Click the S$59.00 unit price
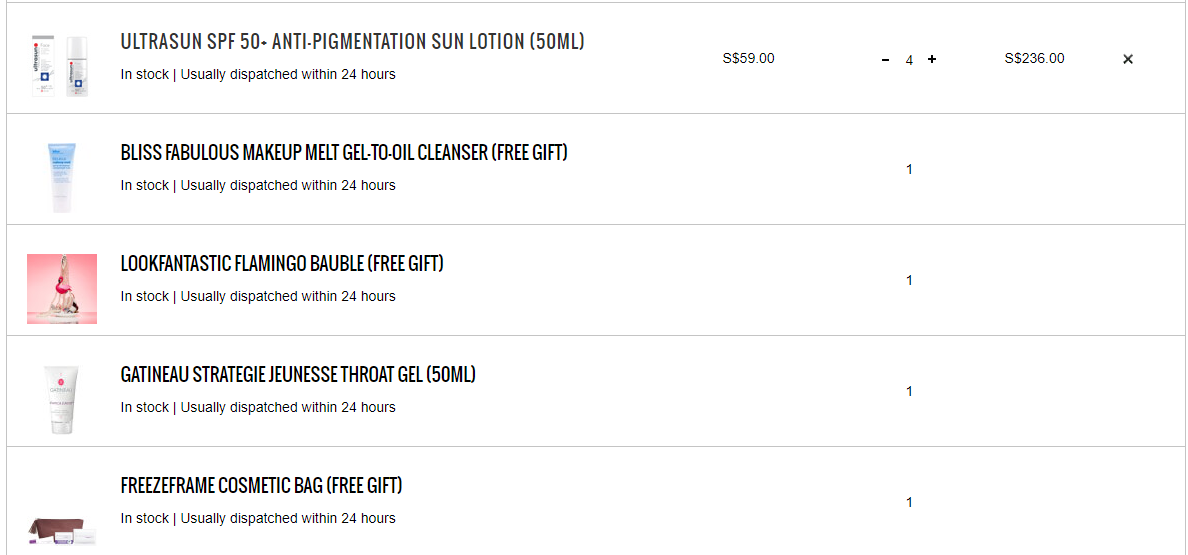The width and height of the screenshot is (1188, 555). pos(748,58)
